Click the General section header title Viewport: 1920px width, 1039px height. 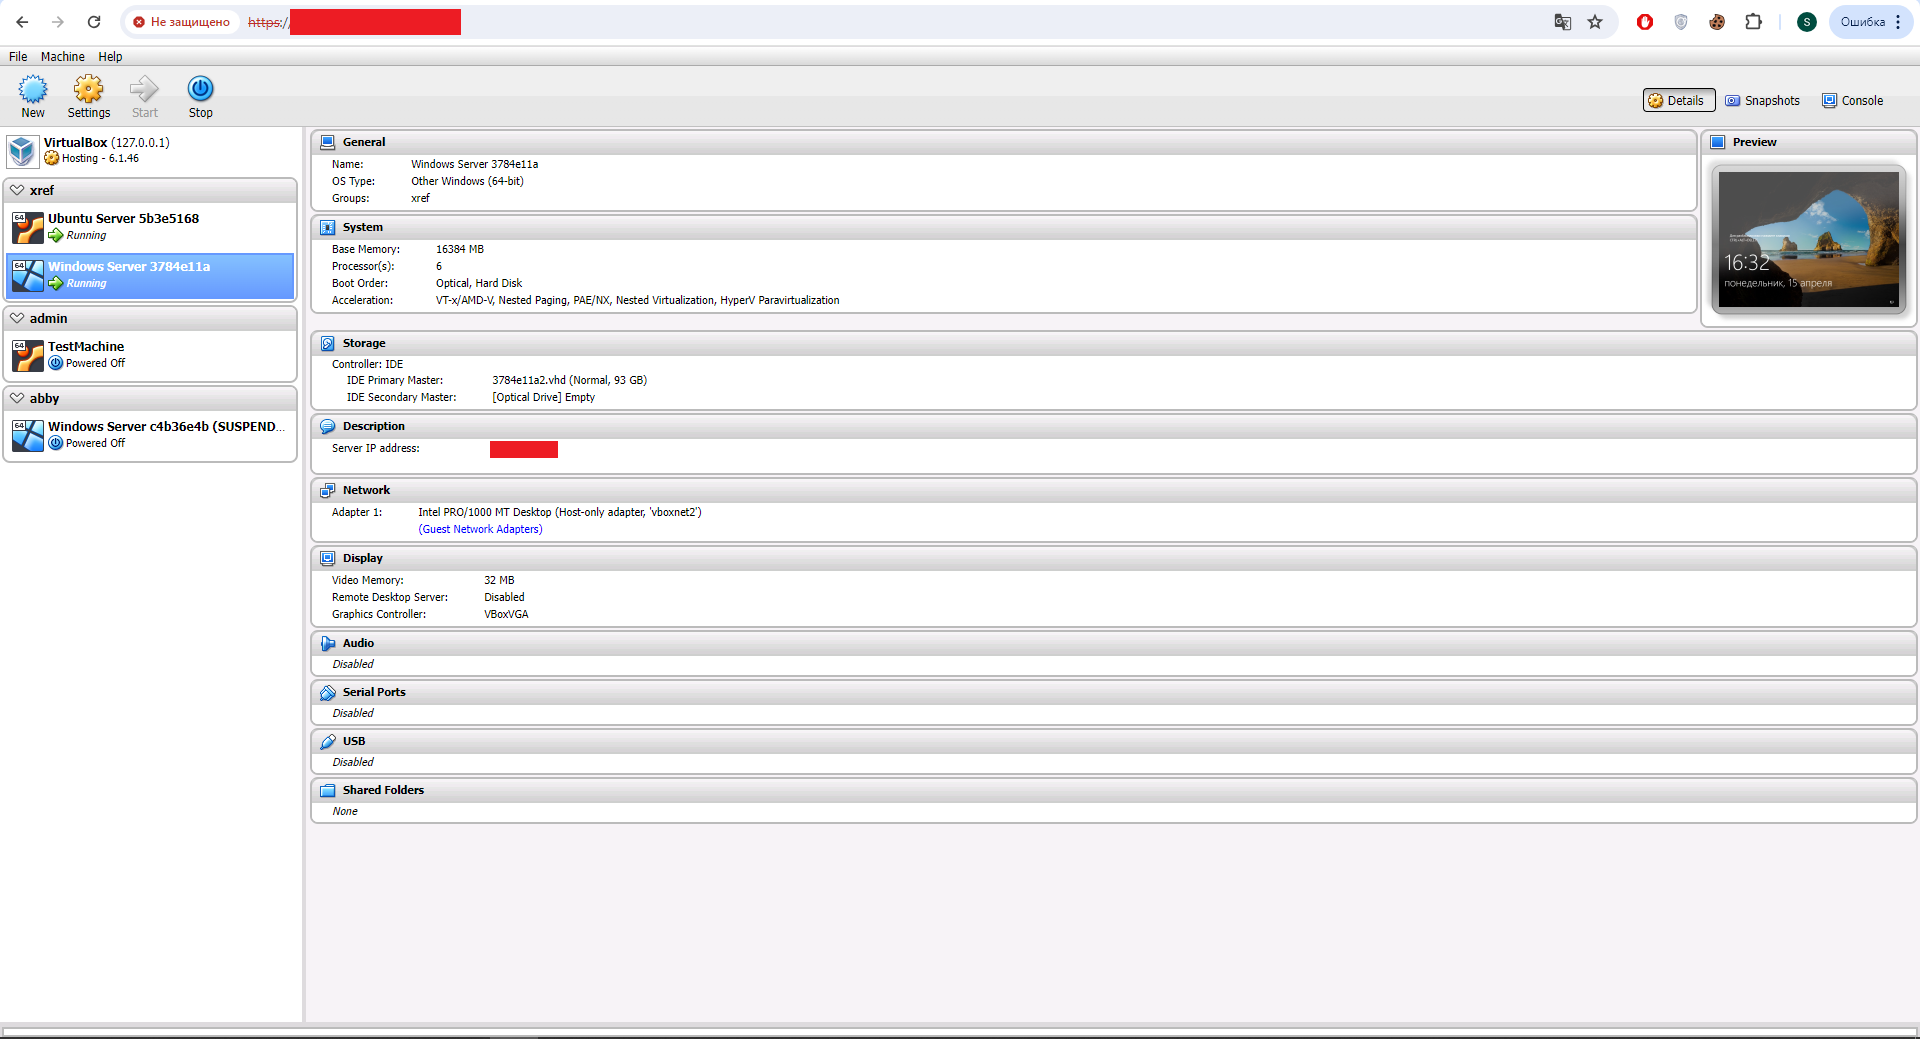(x=364, y=142)
